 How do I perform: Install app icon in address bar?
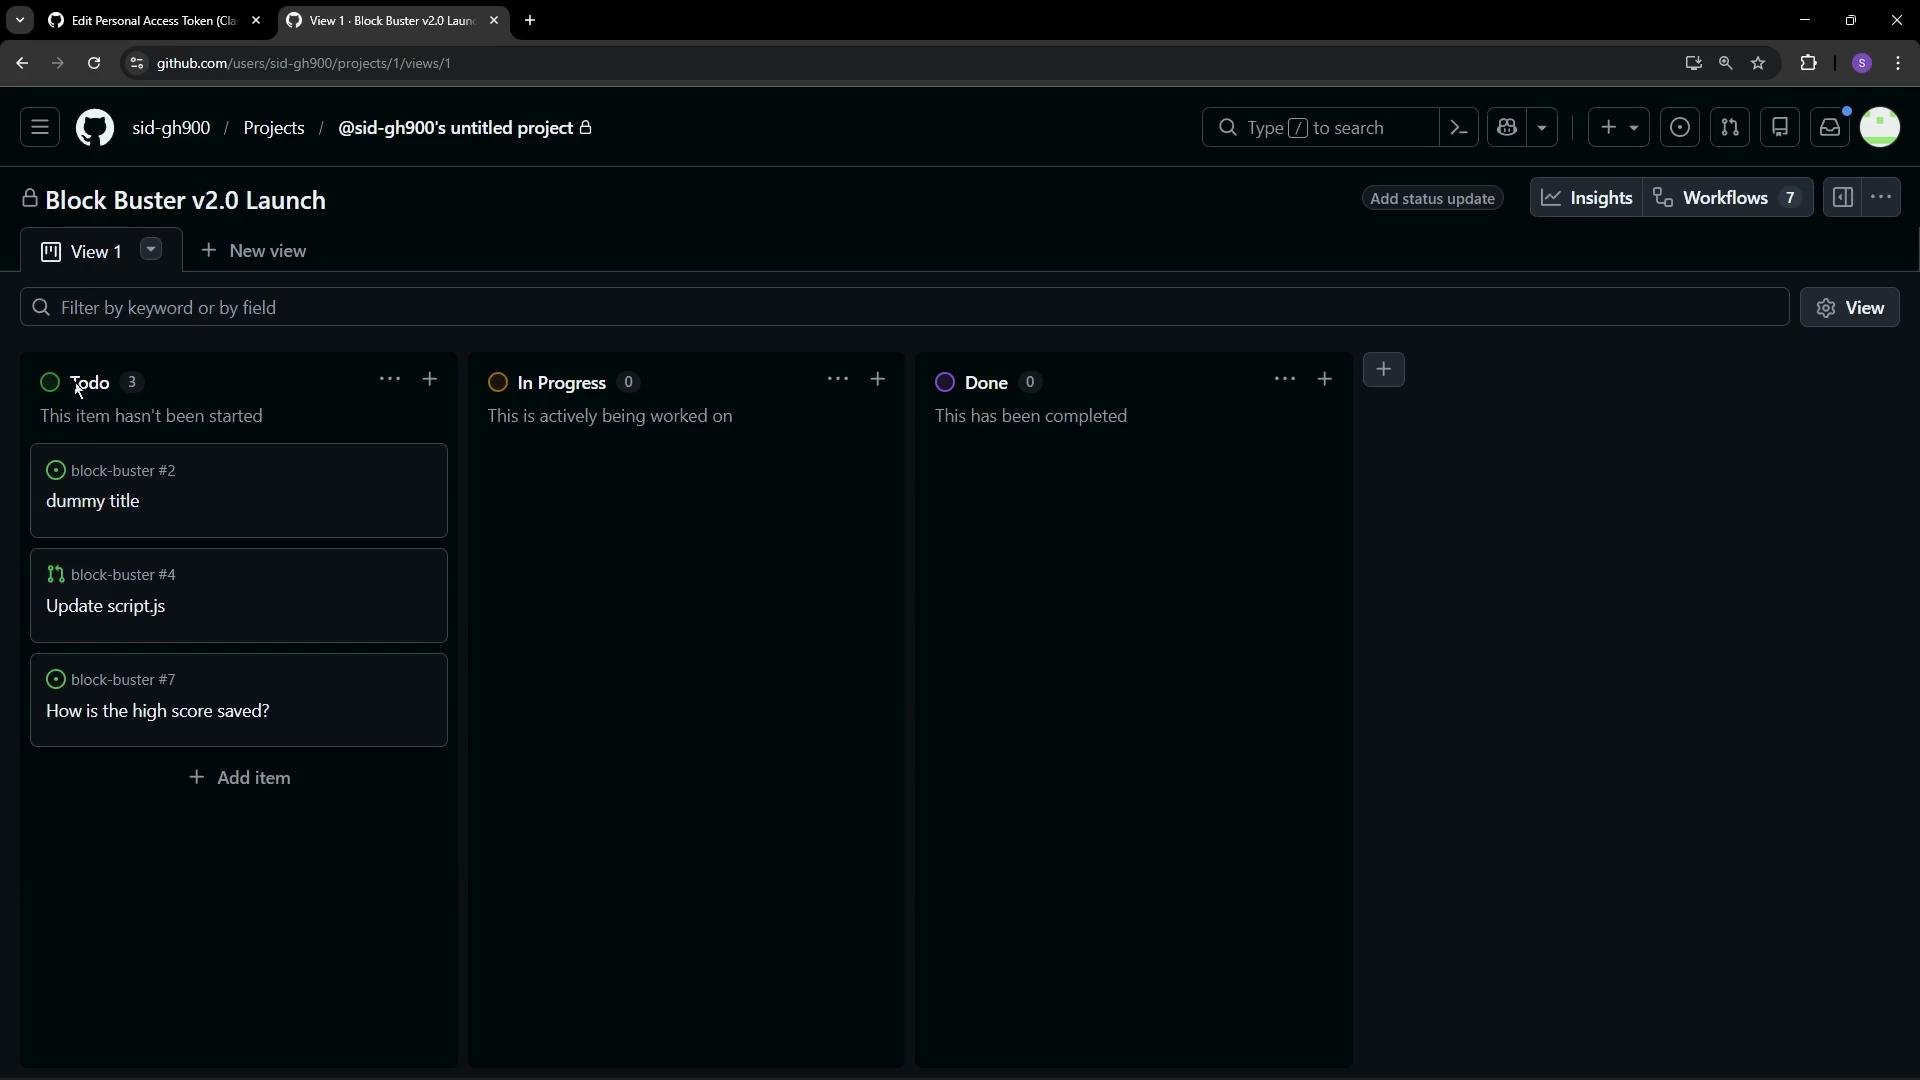(x=1693, y=63)
